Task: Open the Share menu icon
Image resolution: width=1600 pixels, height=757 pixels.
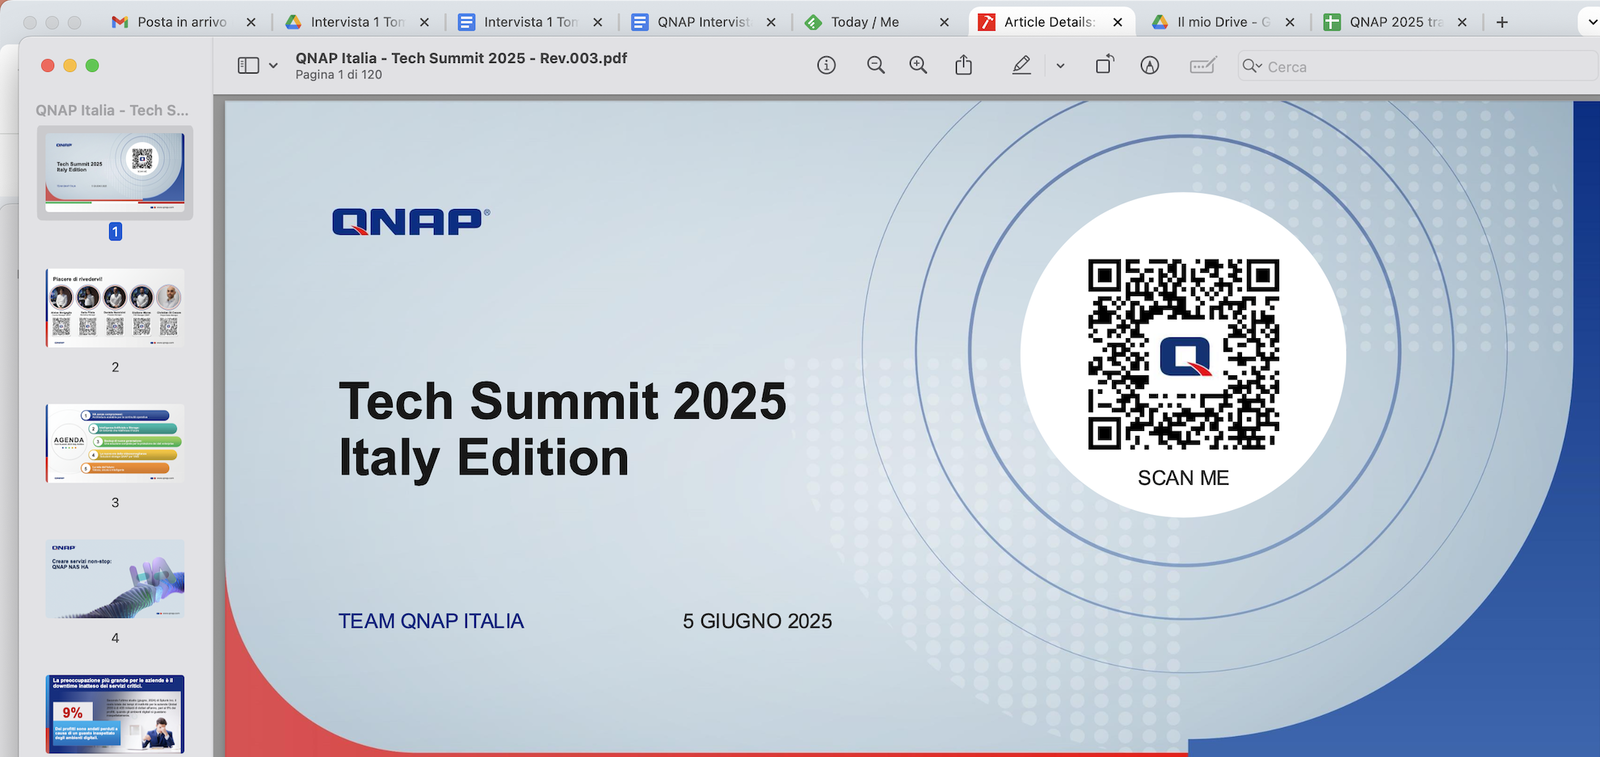Action: [x=963, y=65]
